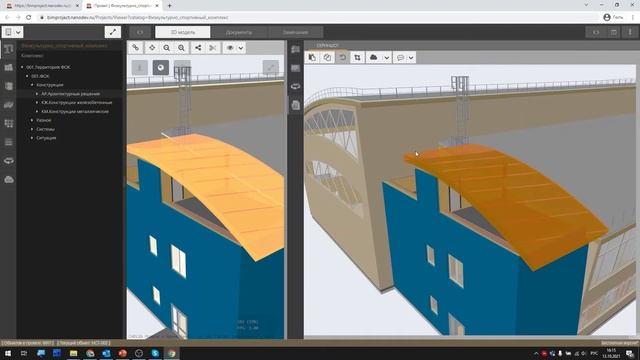Click the paste/clipboard icon in right viewer toolbar
The width and height of the screenshot is (640, 360).
coord(312,58)
